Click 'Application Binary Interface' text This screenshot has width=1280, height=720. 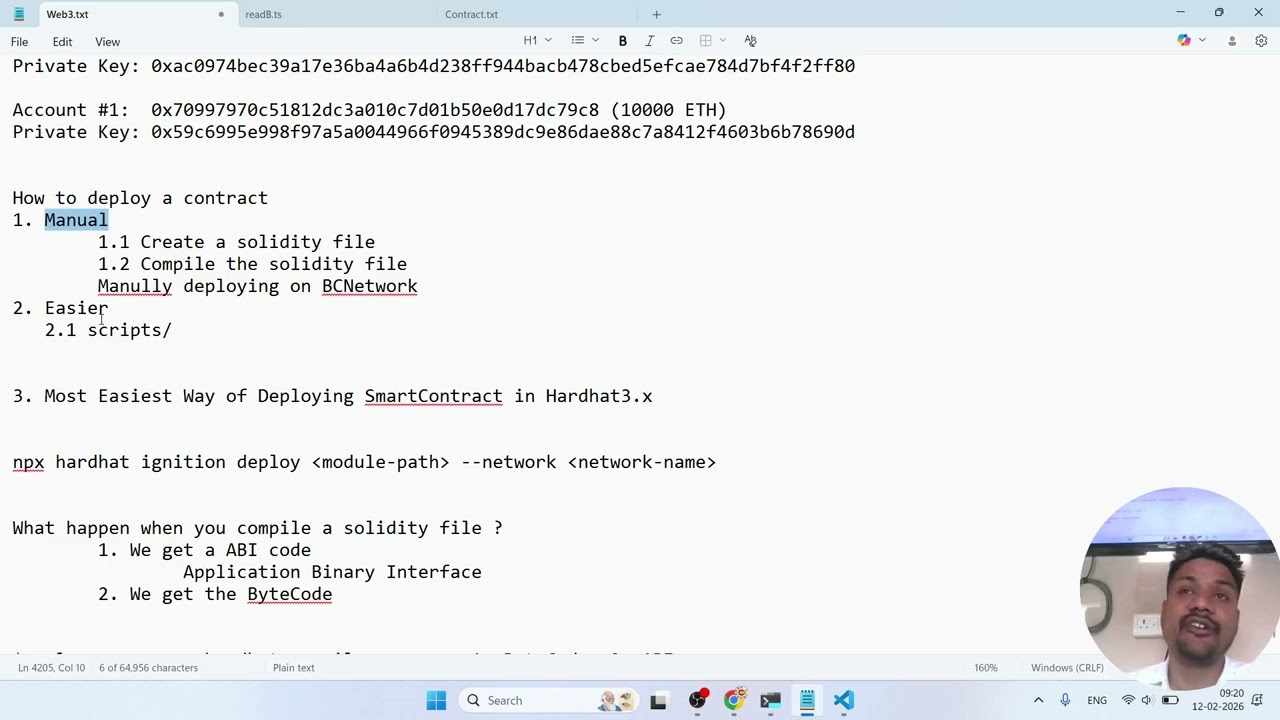332,572
